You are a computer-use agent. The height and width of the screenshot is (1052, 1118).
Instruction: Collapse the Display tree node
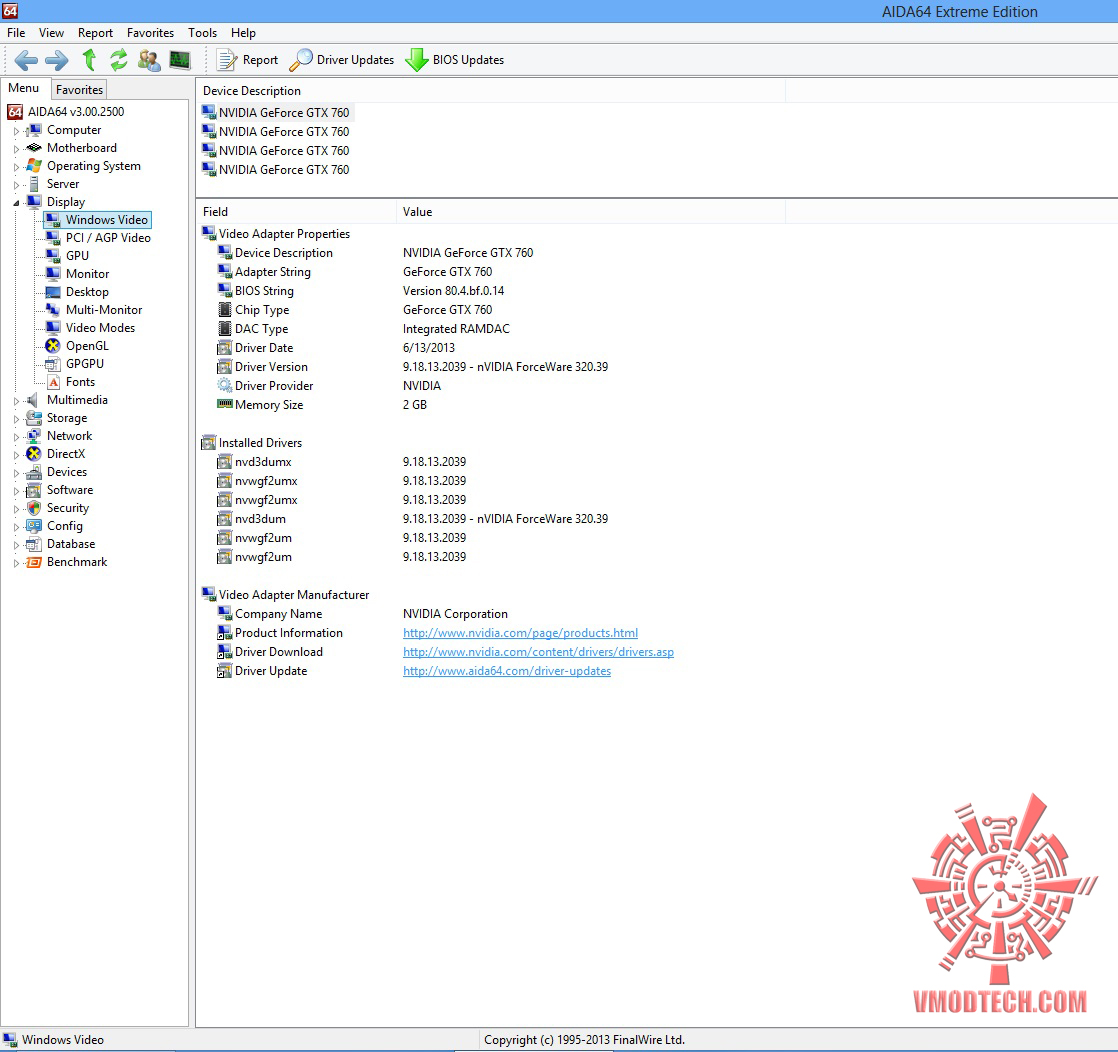coord(16,203)
